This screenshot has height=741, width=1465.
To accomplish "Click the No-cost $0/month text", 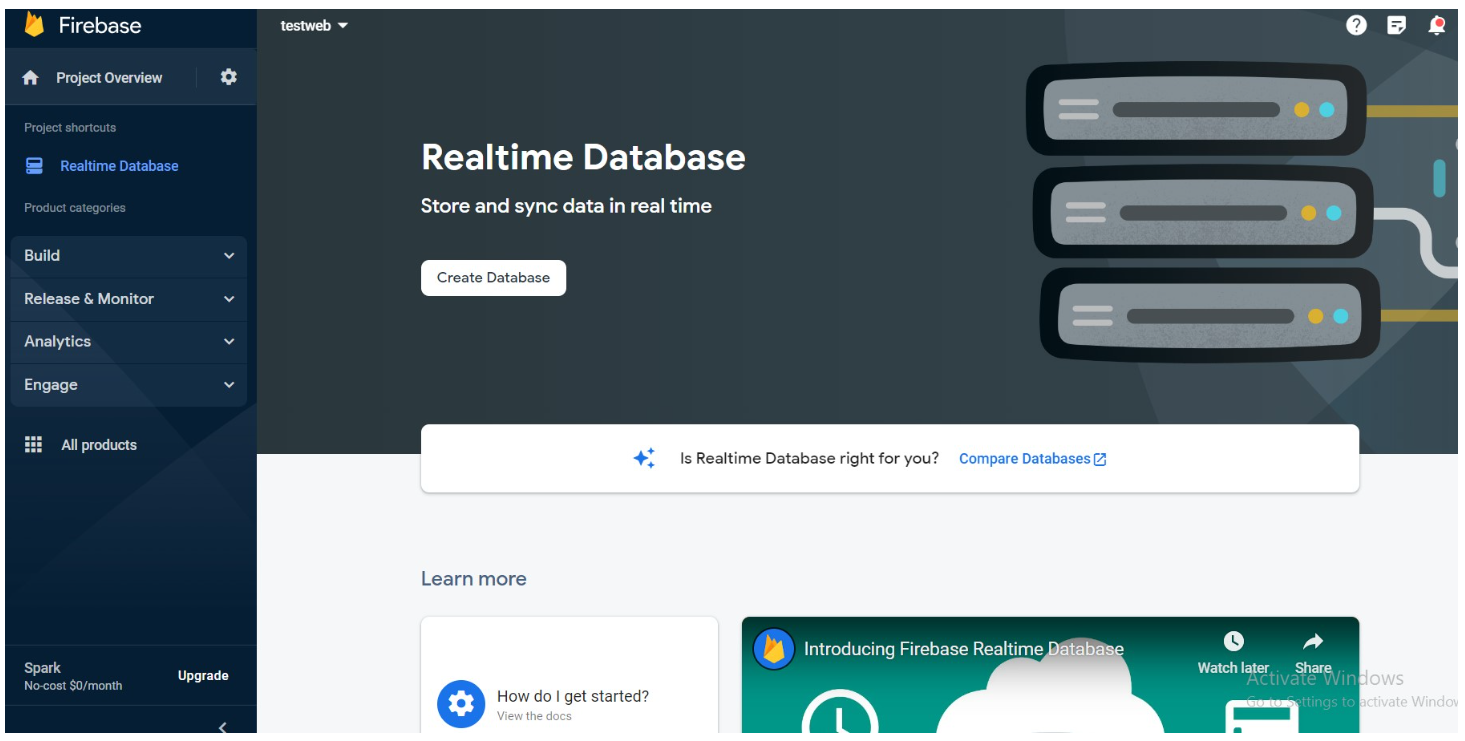I will pos(73,686).
